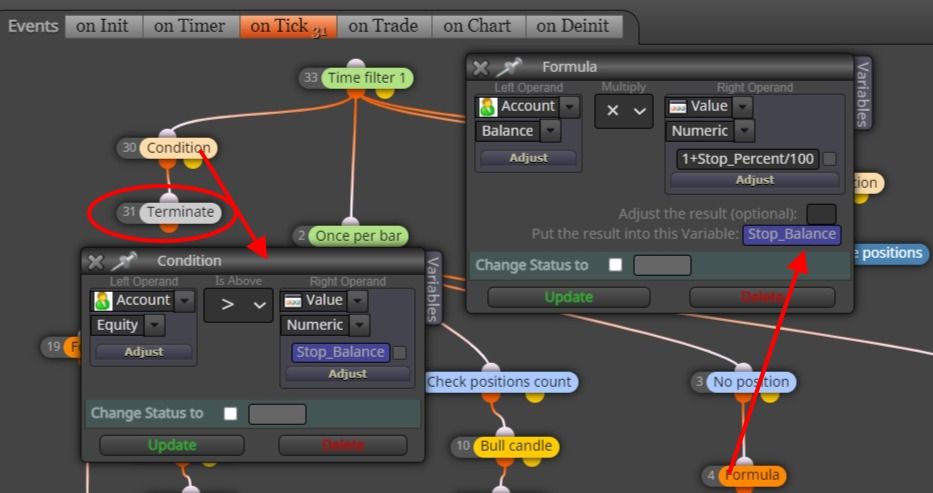
Task: Click Value icon in Condition right operand
Action: [293, 301]
